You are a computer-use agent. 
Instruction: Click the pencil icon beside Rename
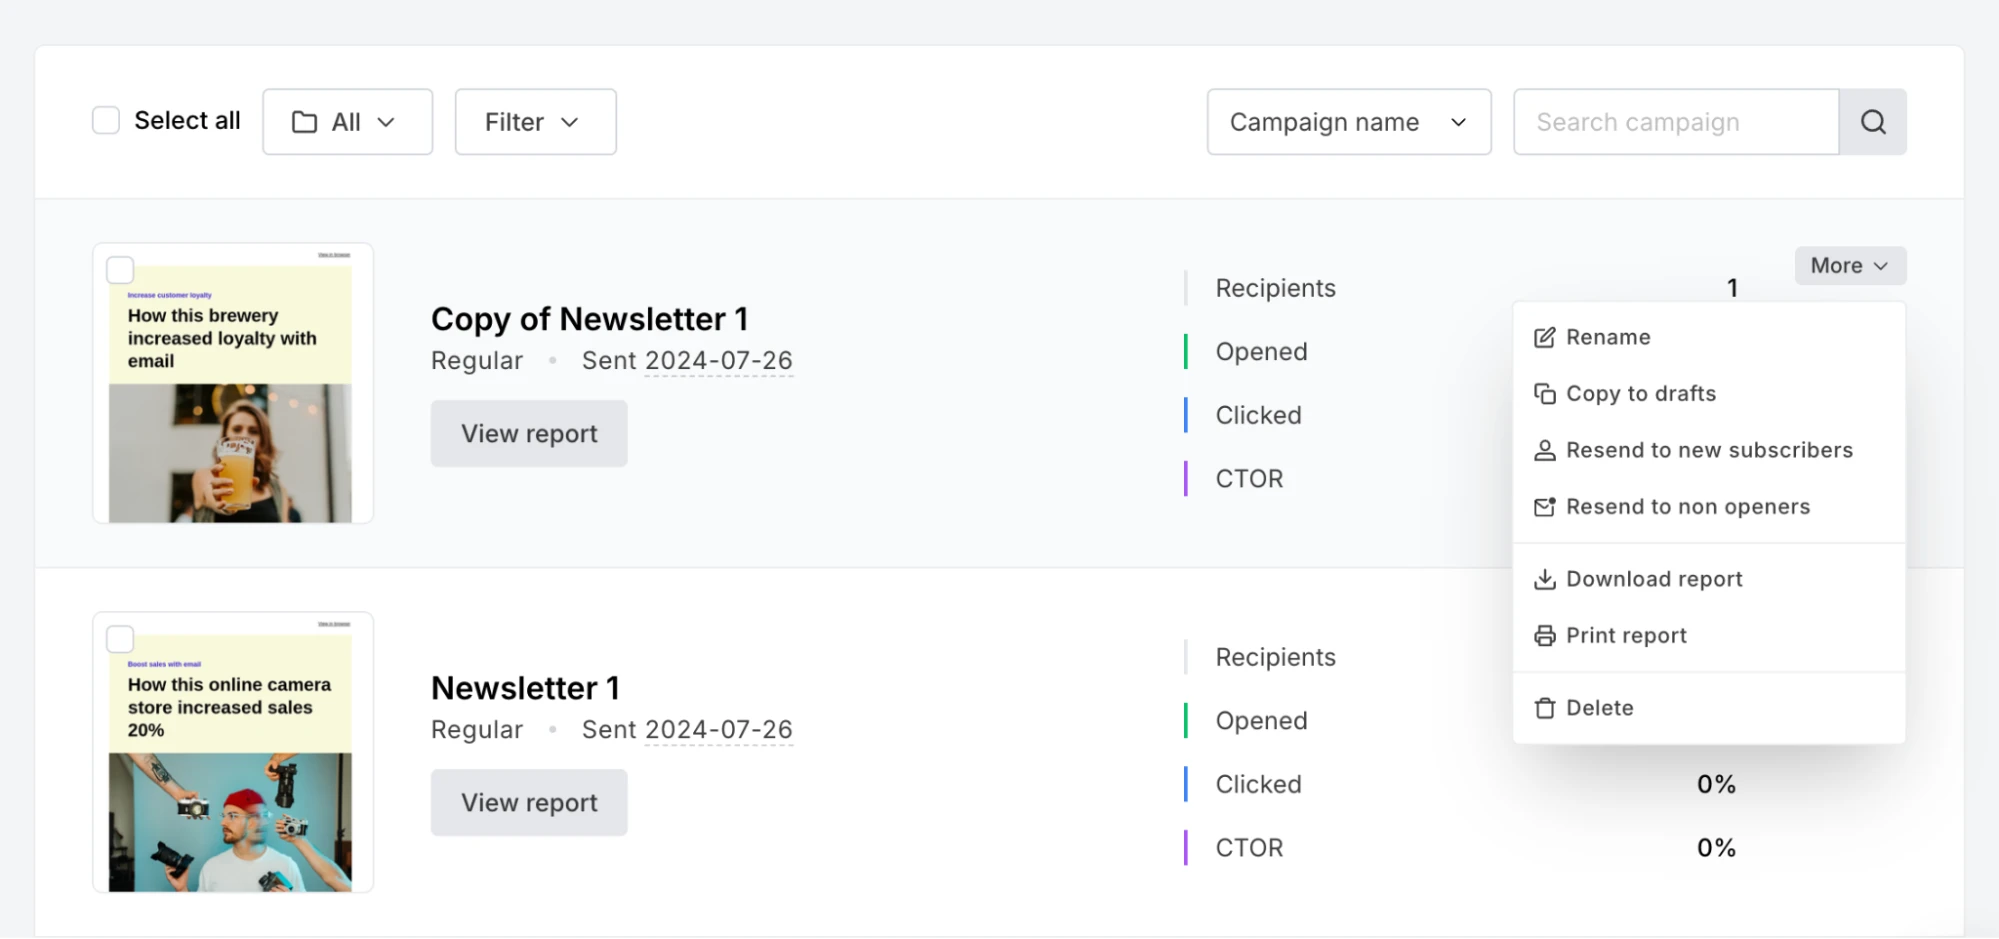click(x=1545, y=337)
